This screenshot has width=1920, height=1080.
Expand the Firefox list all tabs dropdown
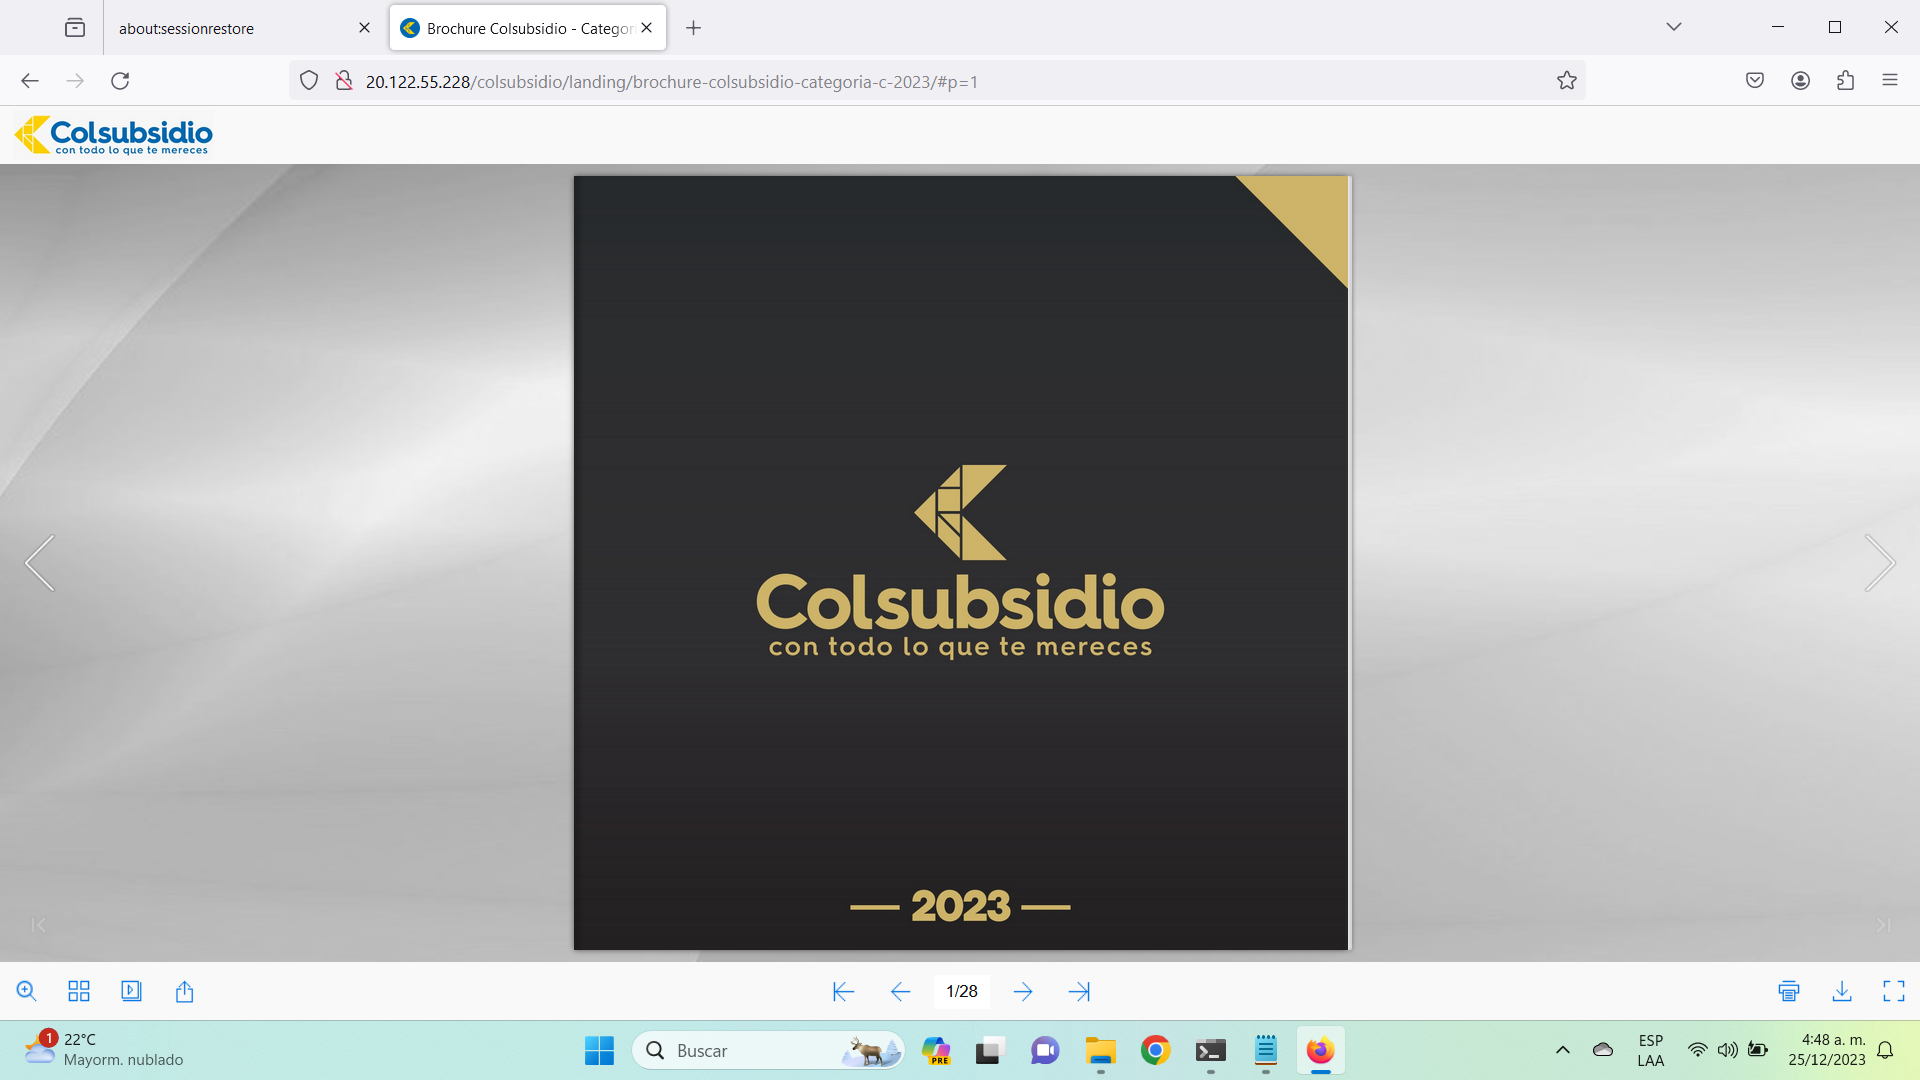coord(1674,27)
